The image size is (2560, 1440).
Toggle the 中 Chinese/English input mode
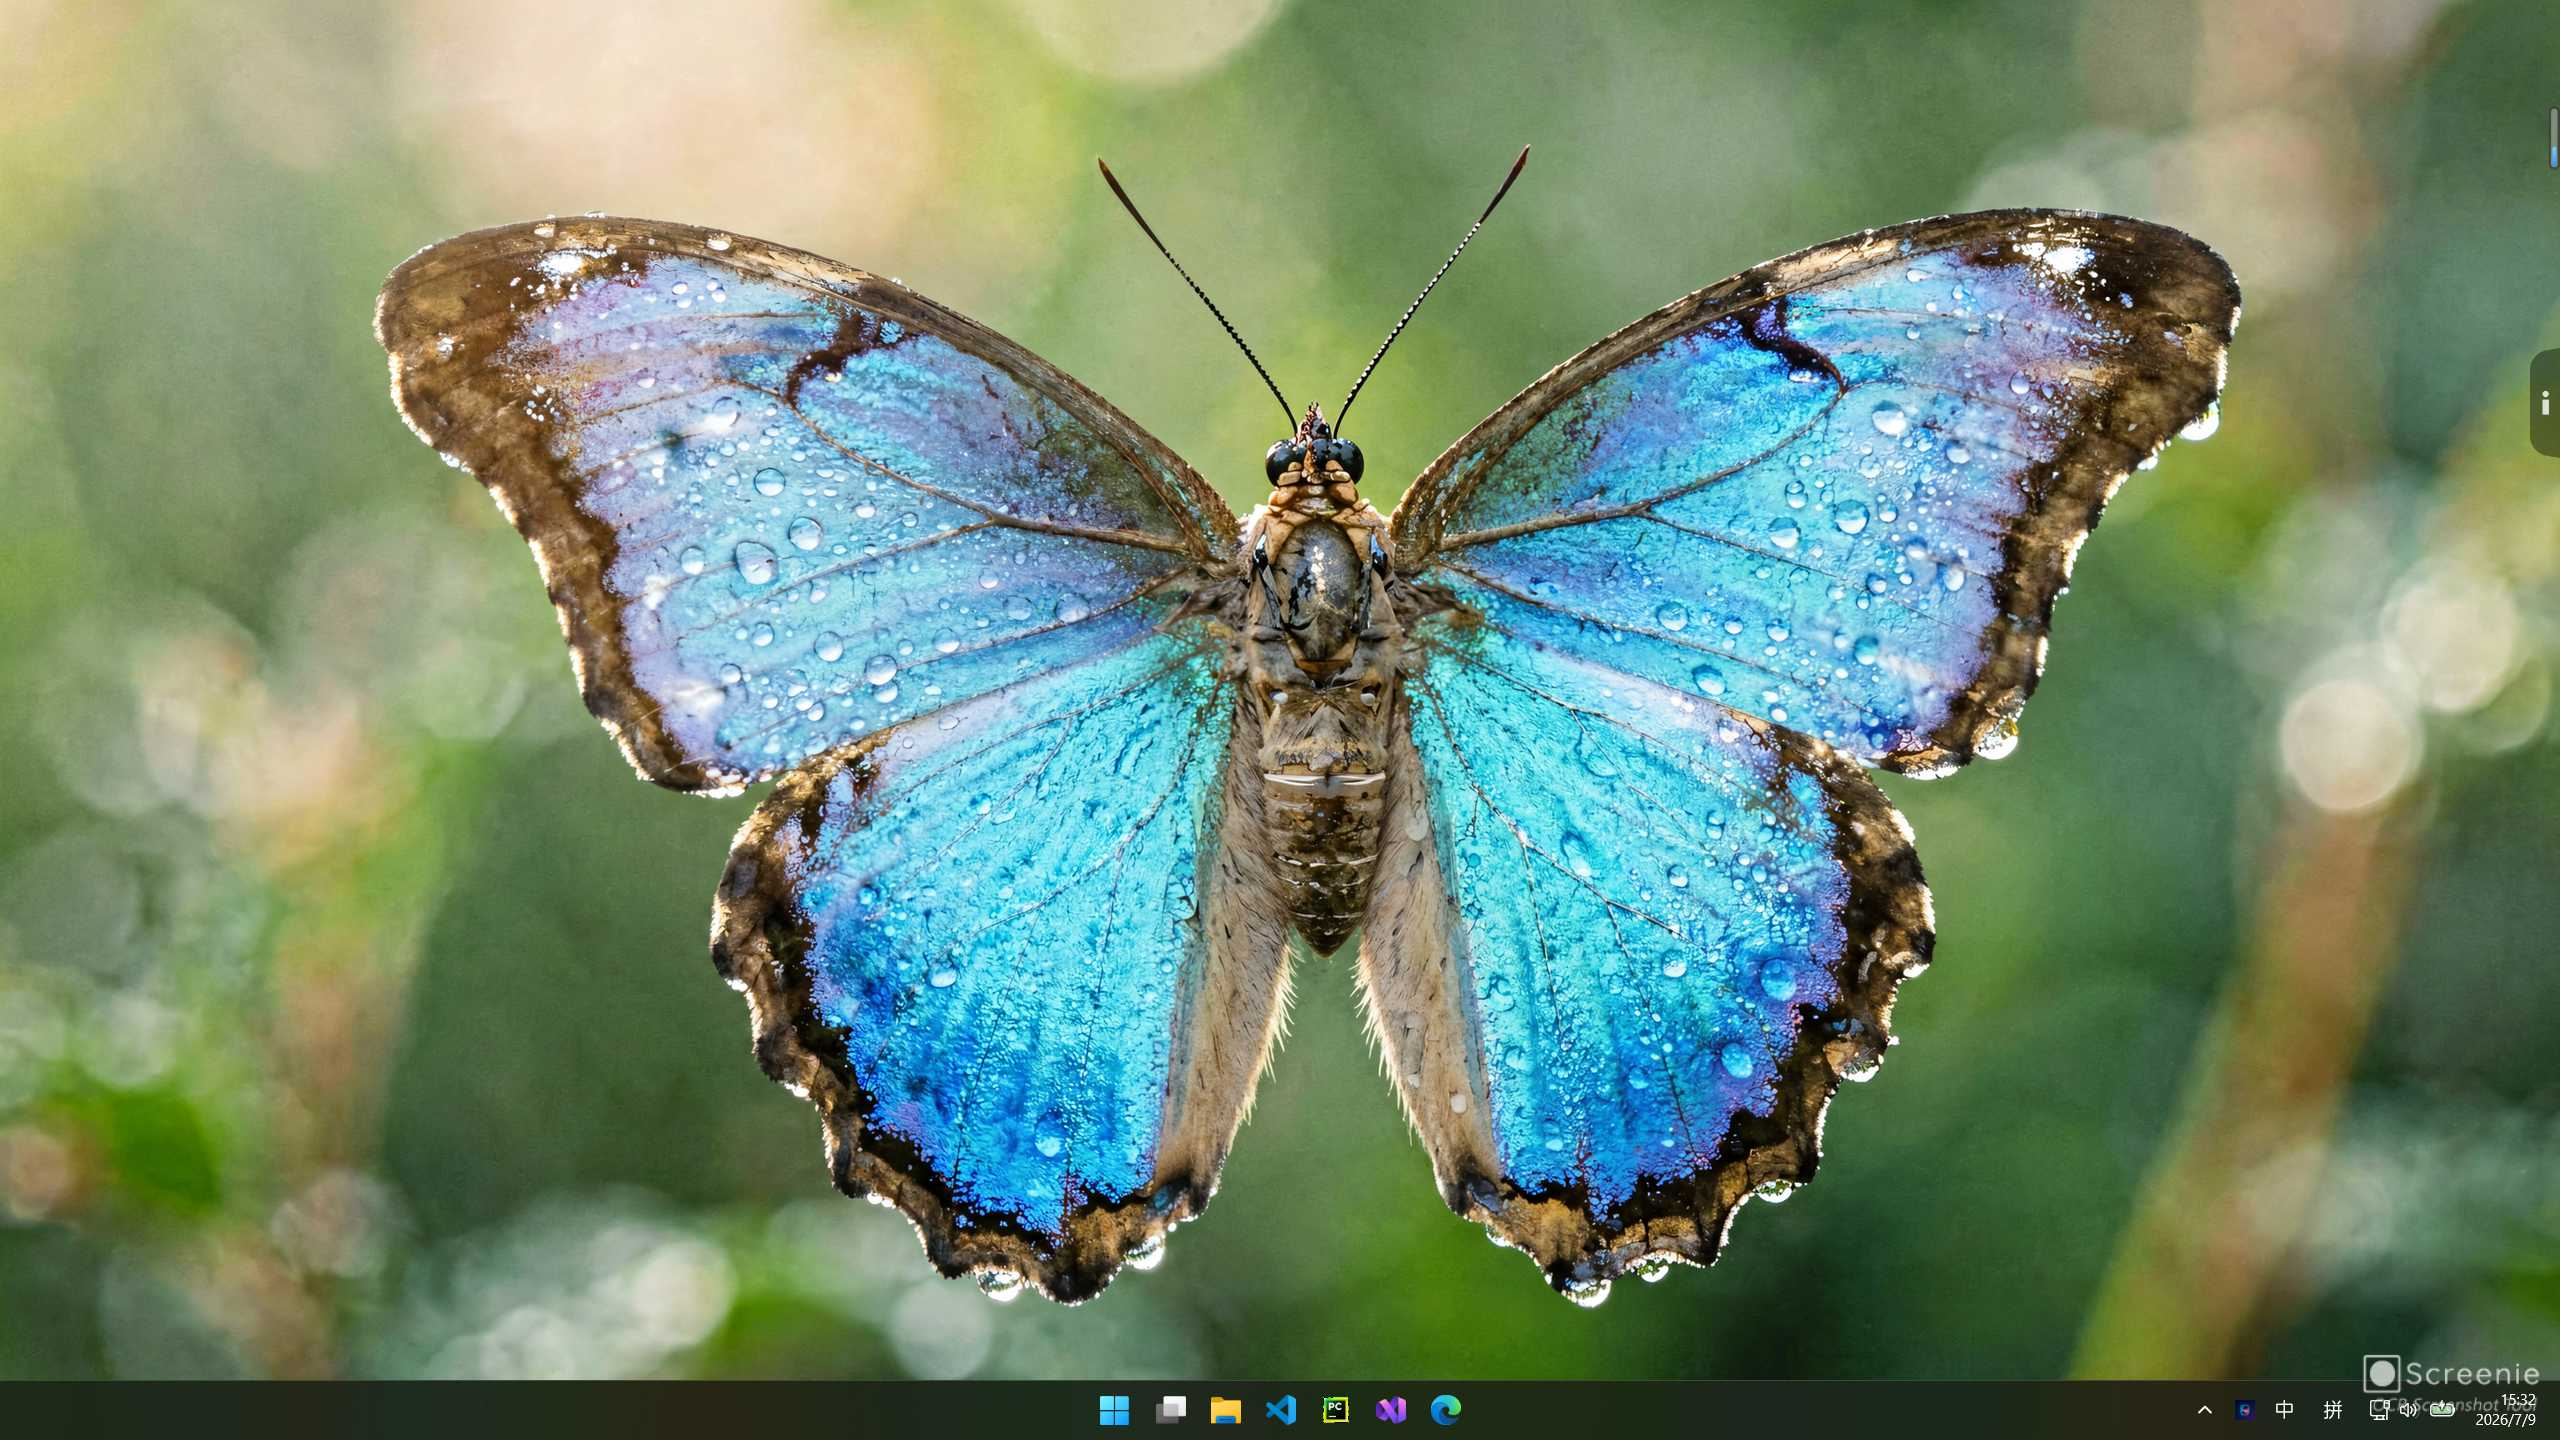click(2284, 1410)
